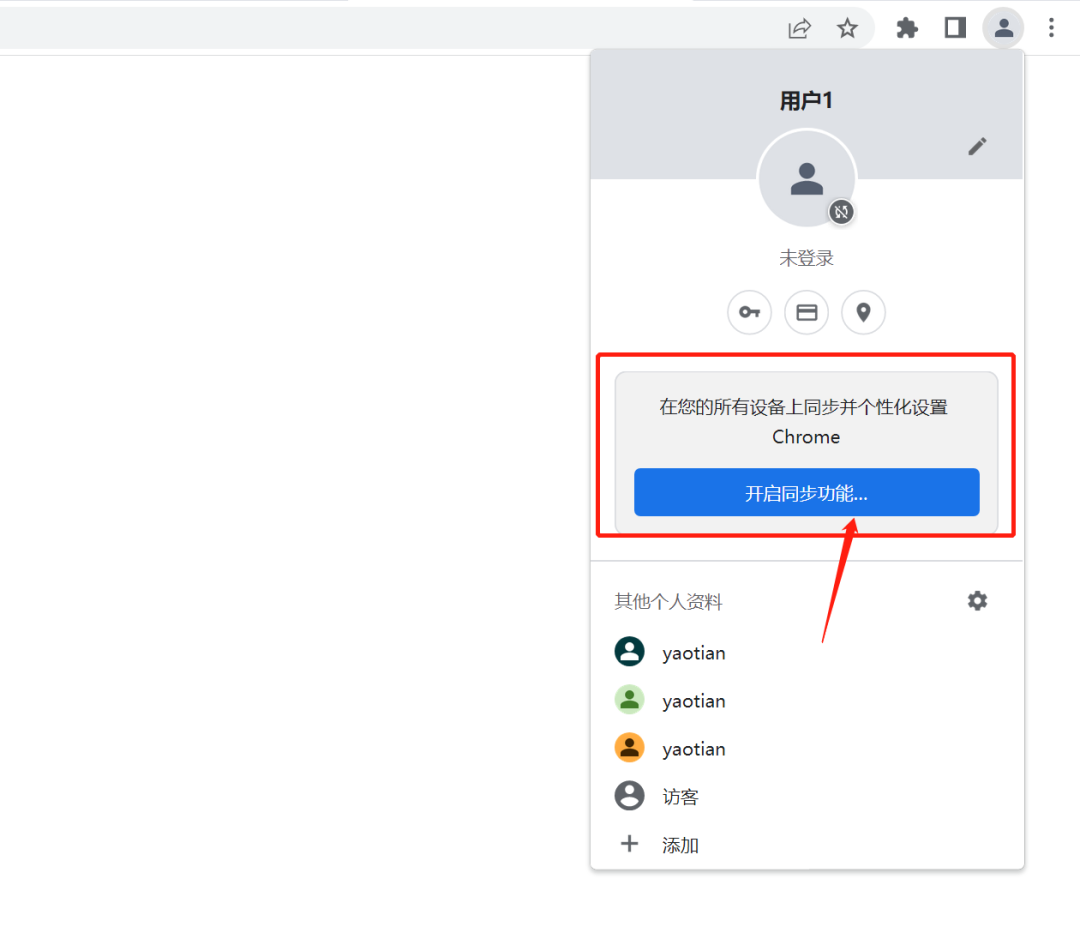The image size is (1080, 933).
Task: Click the 其他个人资料 section label
Action: 668,602
